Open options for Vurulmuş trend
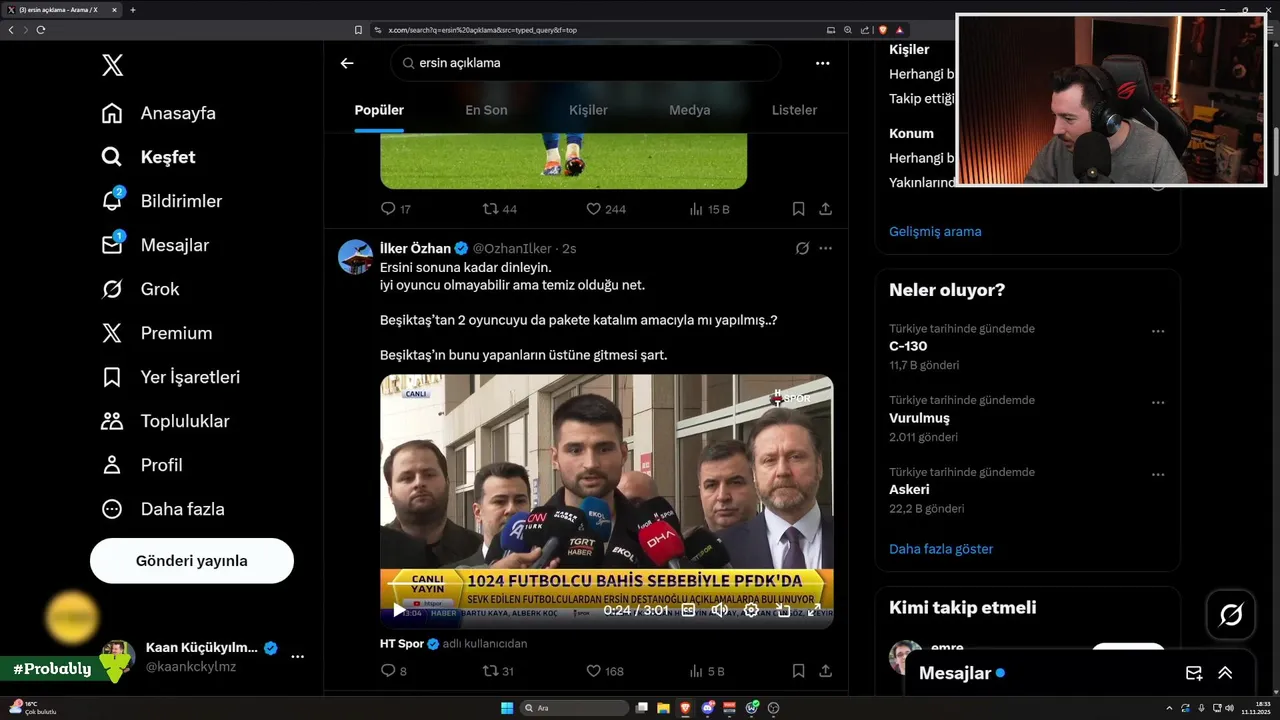 tap(1158, 403)
